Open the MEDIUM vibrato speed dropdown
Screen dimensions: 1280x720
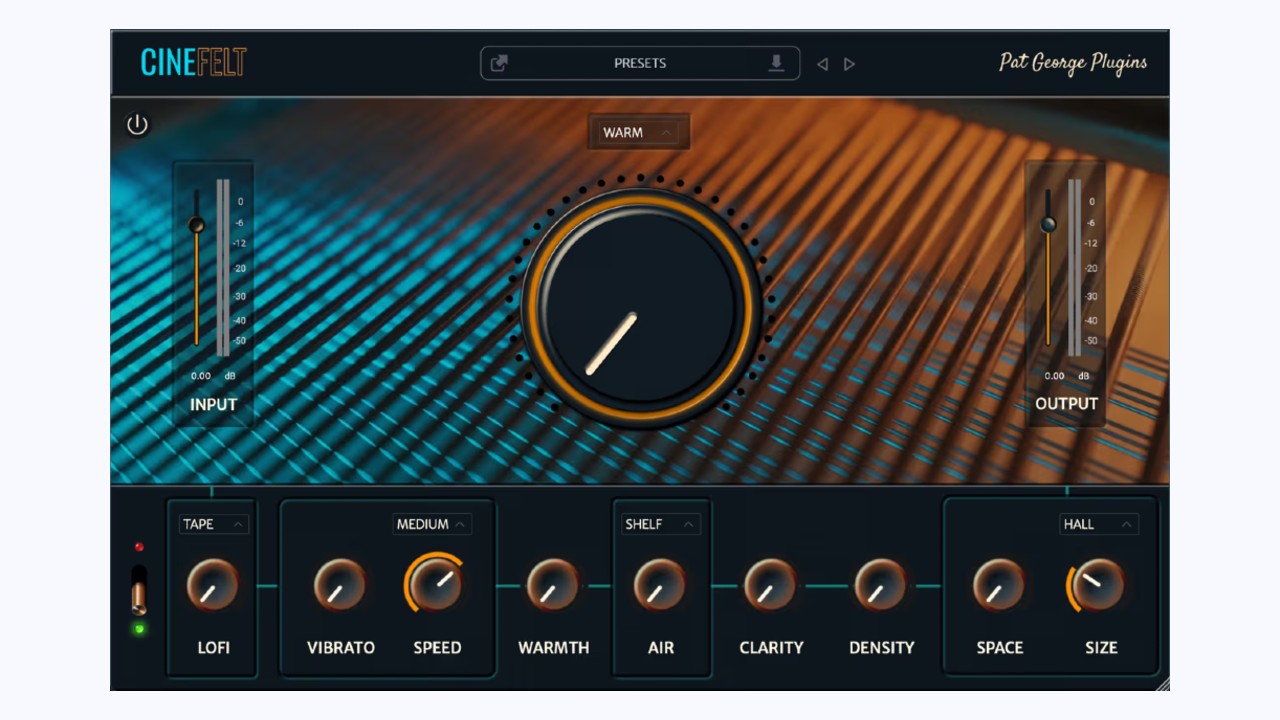432,524
